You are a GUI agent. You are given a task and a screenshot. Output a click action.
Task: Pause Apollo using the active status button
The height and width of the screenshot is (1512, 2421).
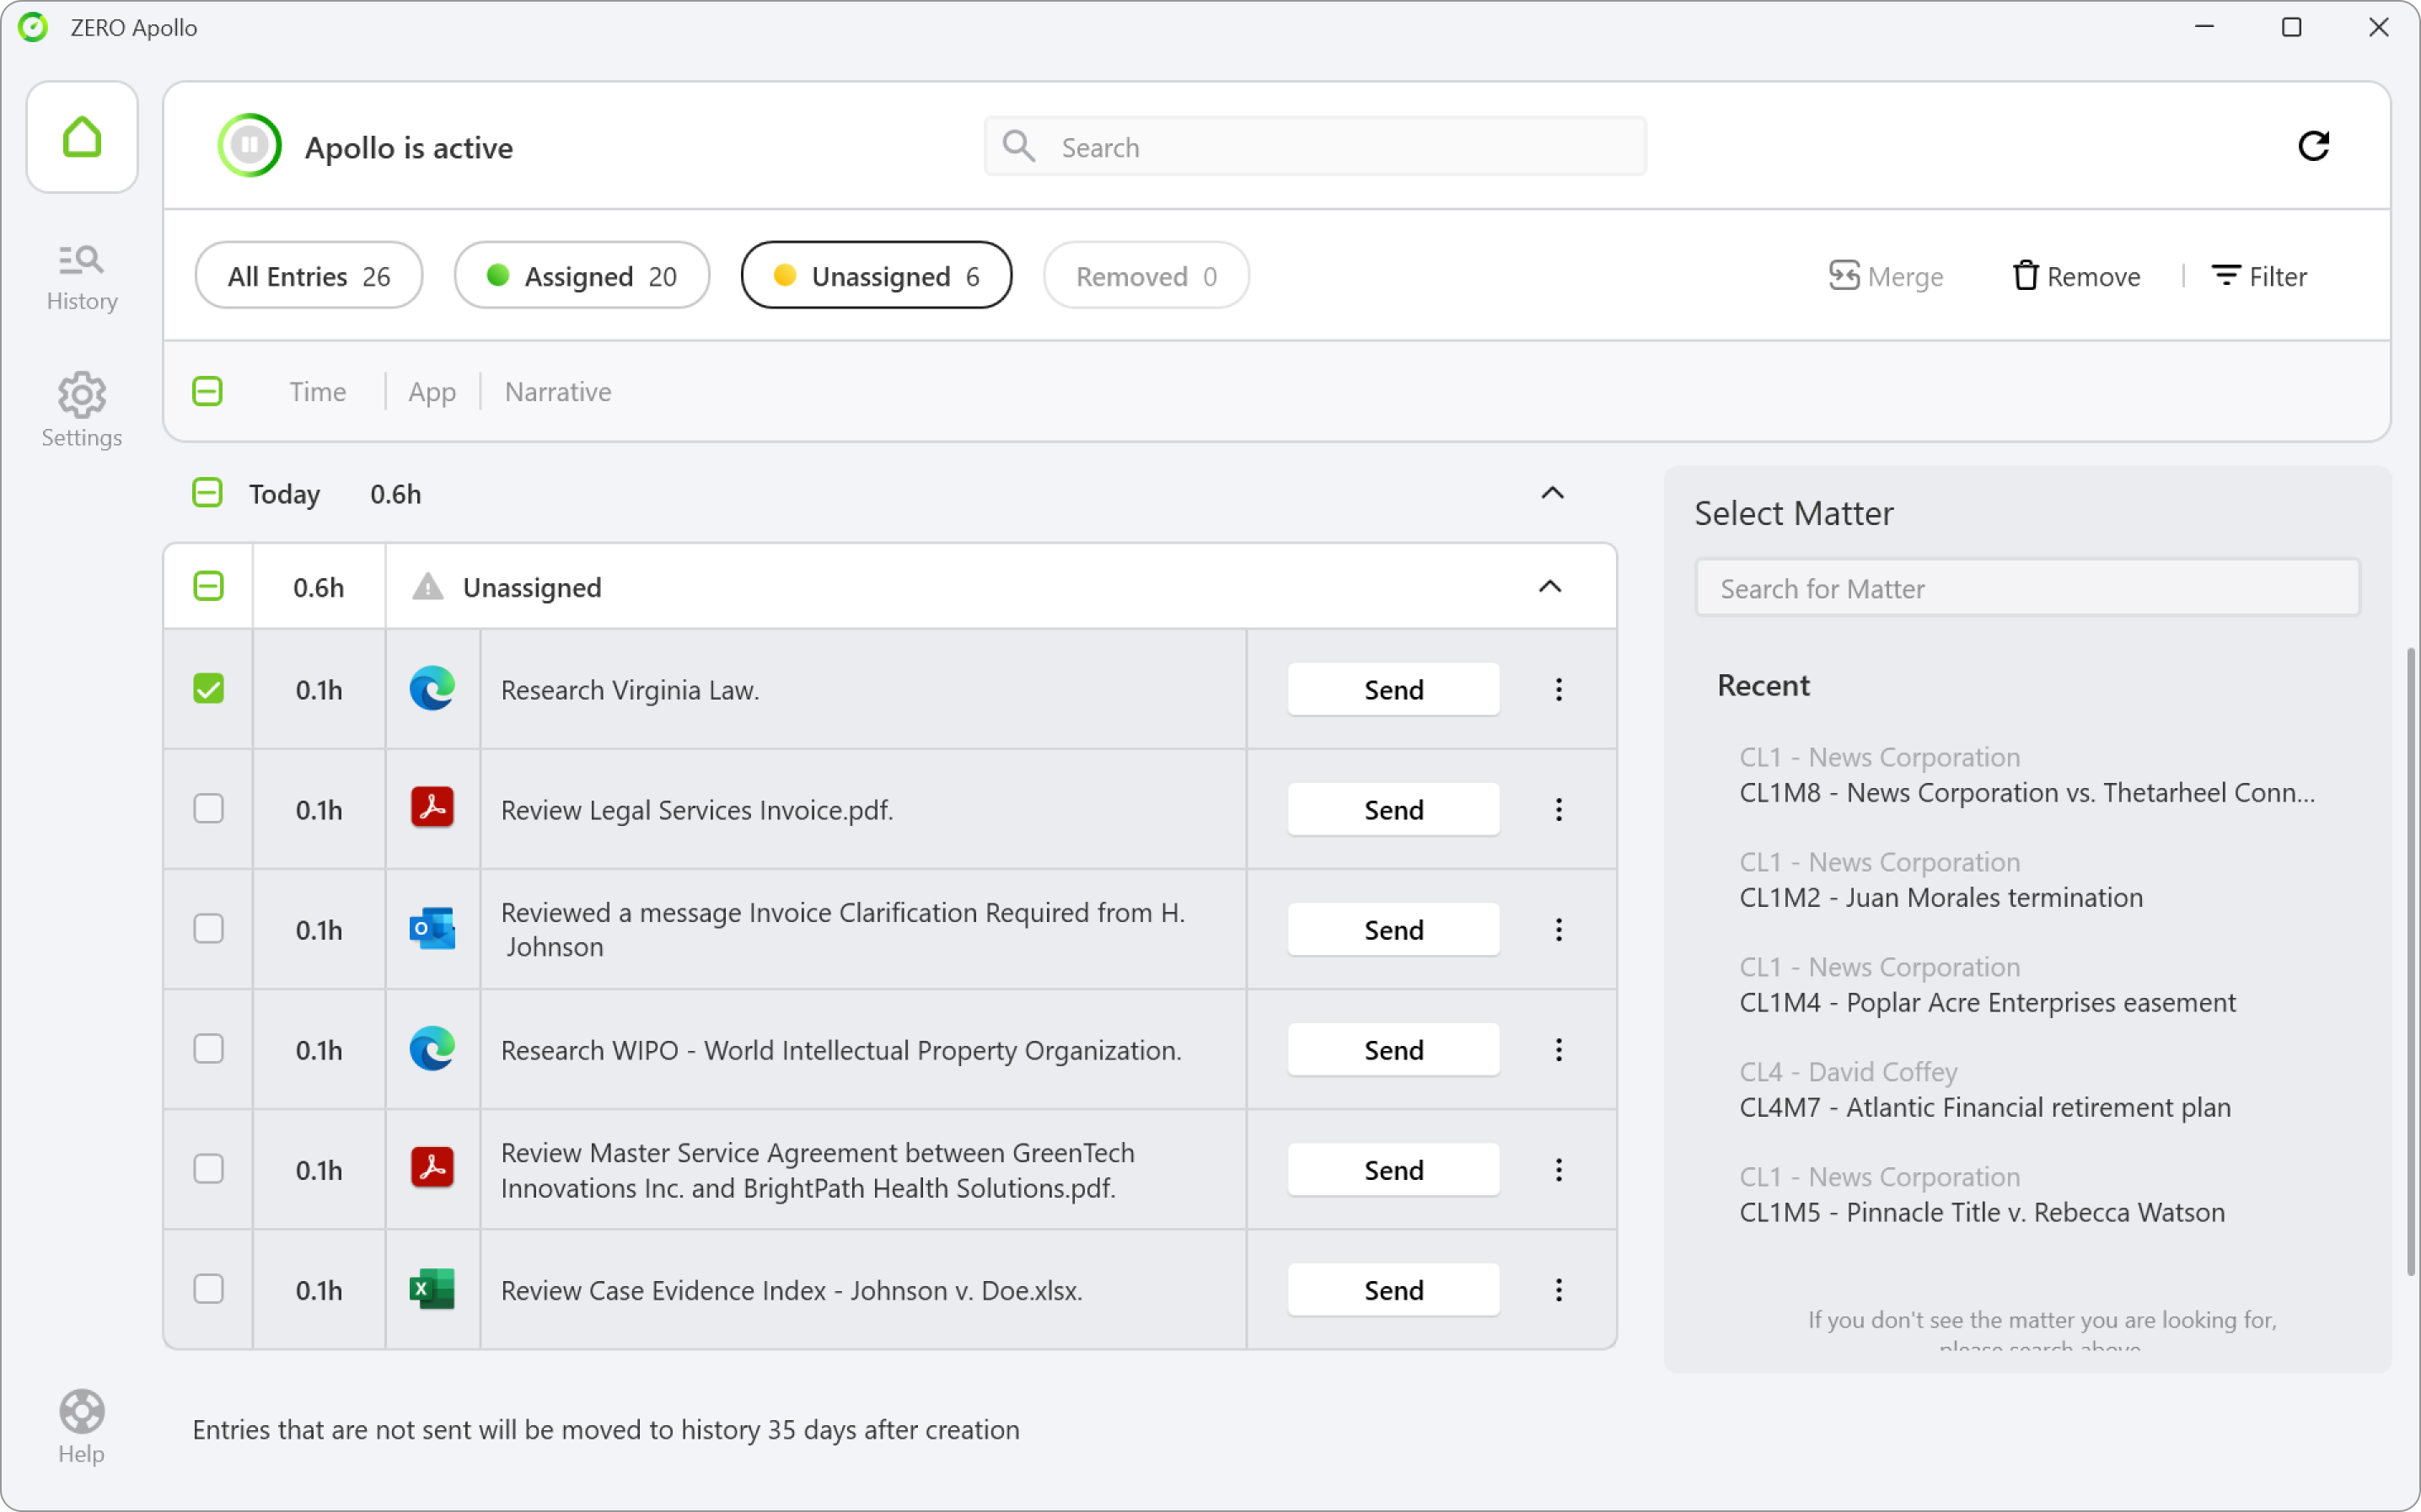tap(249, 146)
